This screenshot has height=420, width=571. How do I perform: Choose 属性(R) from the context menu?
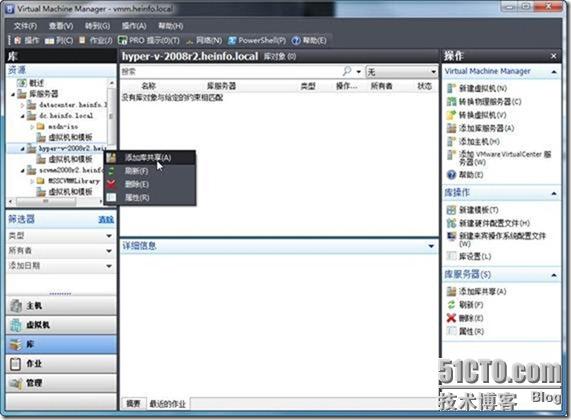pos(150,198)
